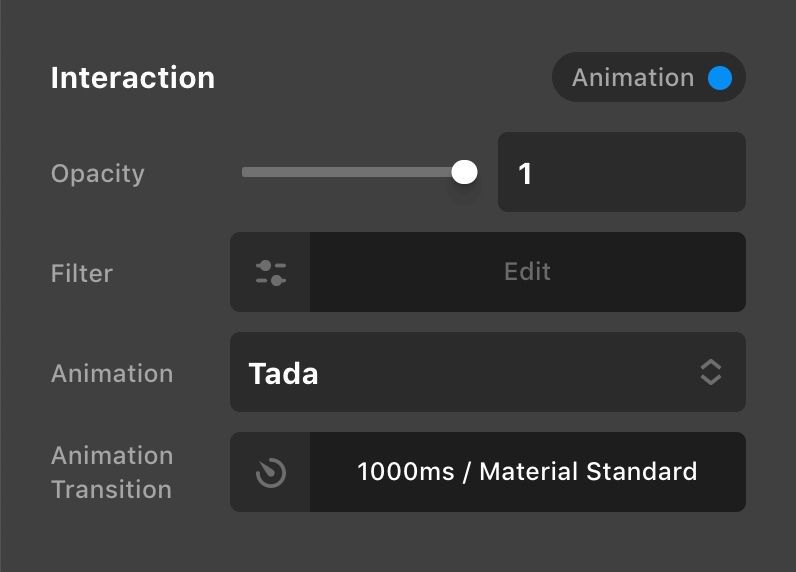Click the Animation Transition label

pyautogui.click(x=112, y=472)
